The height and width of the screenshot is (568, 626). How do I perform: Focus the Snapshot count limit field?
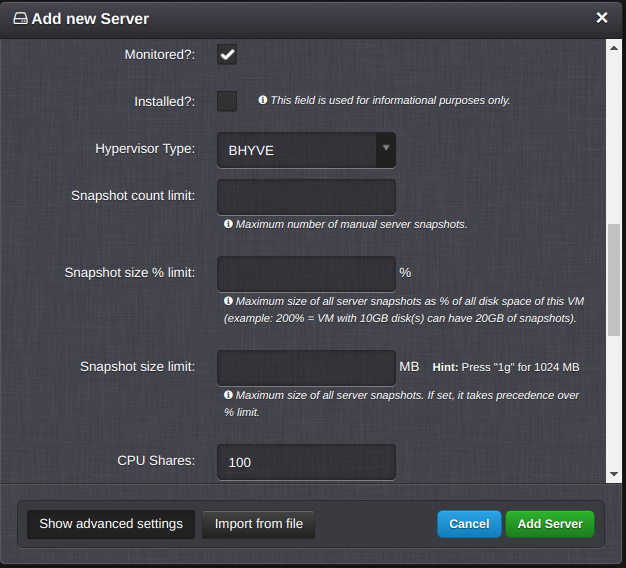[x=306, y=197]
